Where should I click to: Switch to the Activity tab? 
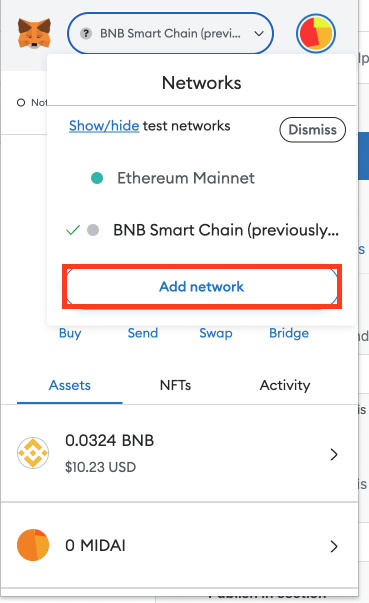[x=285, y=385]
